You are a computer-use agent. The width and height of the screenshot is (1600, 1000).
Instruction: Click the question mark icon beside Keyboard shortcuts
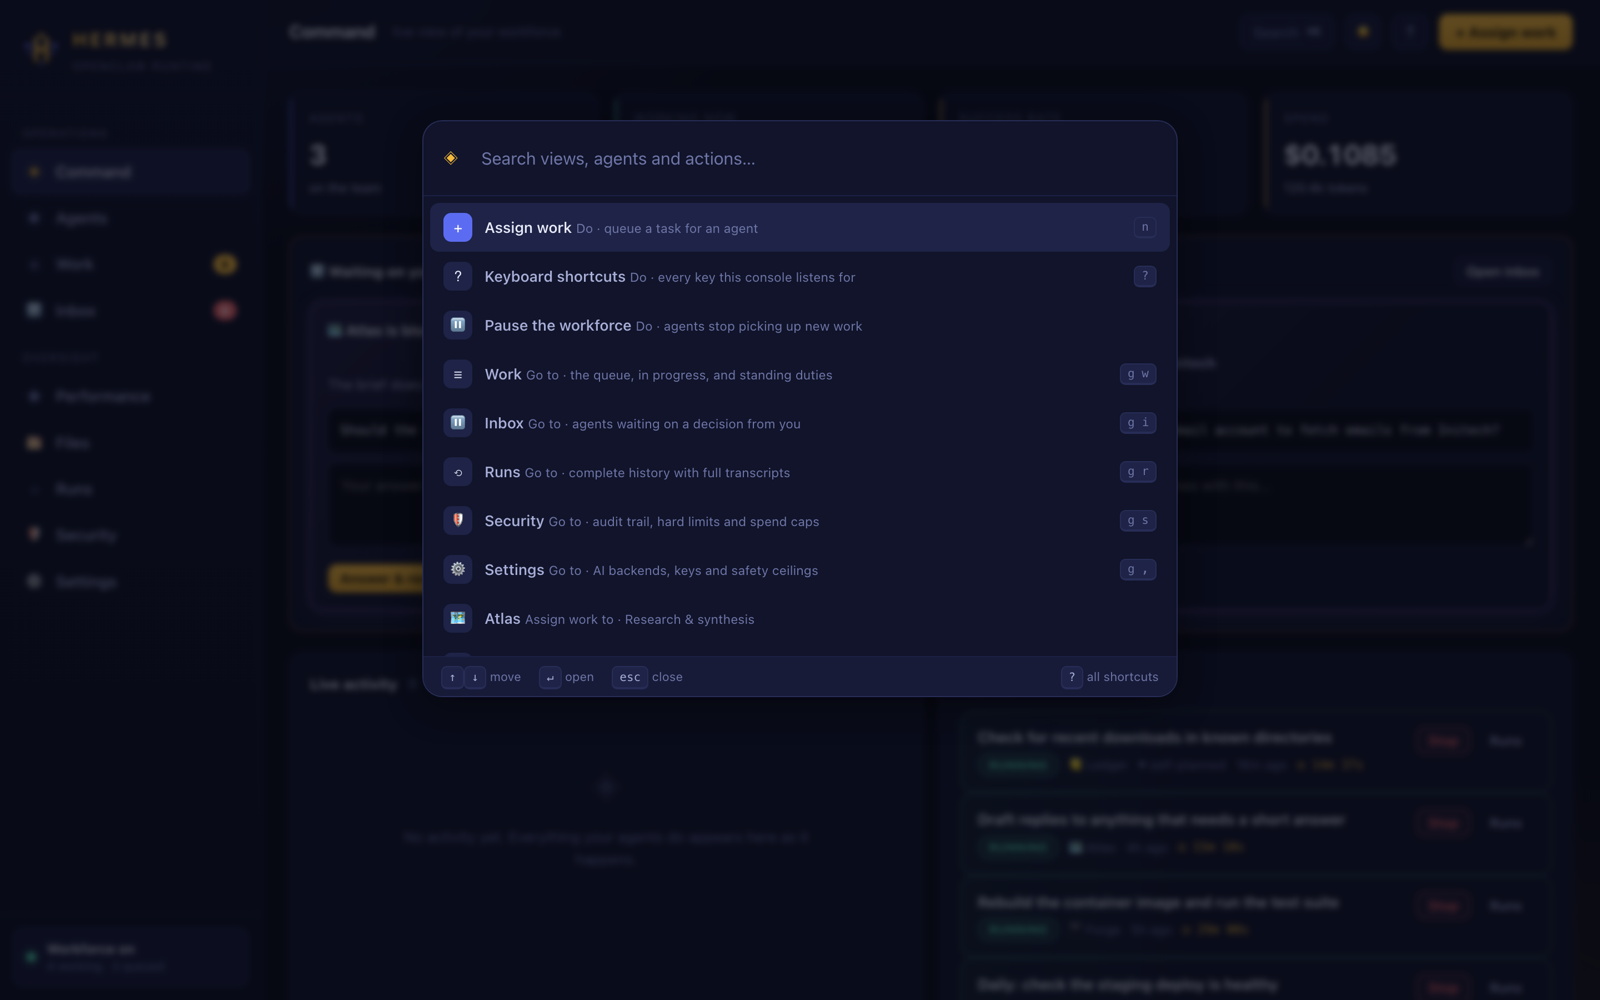coord(457,276)
